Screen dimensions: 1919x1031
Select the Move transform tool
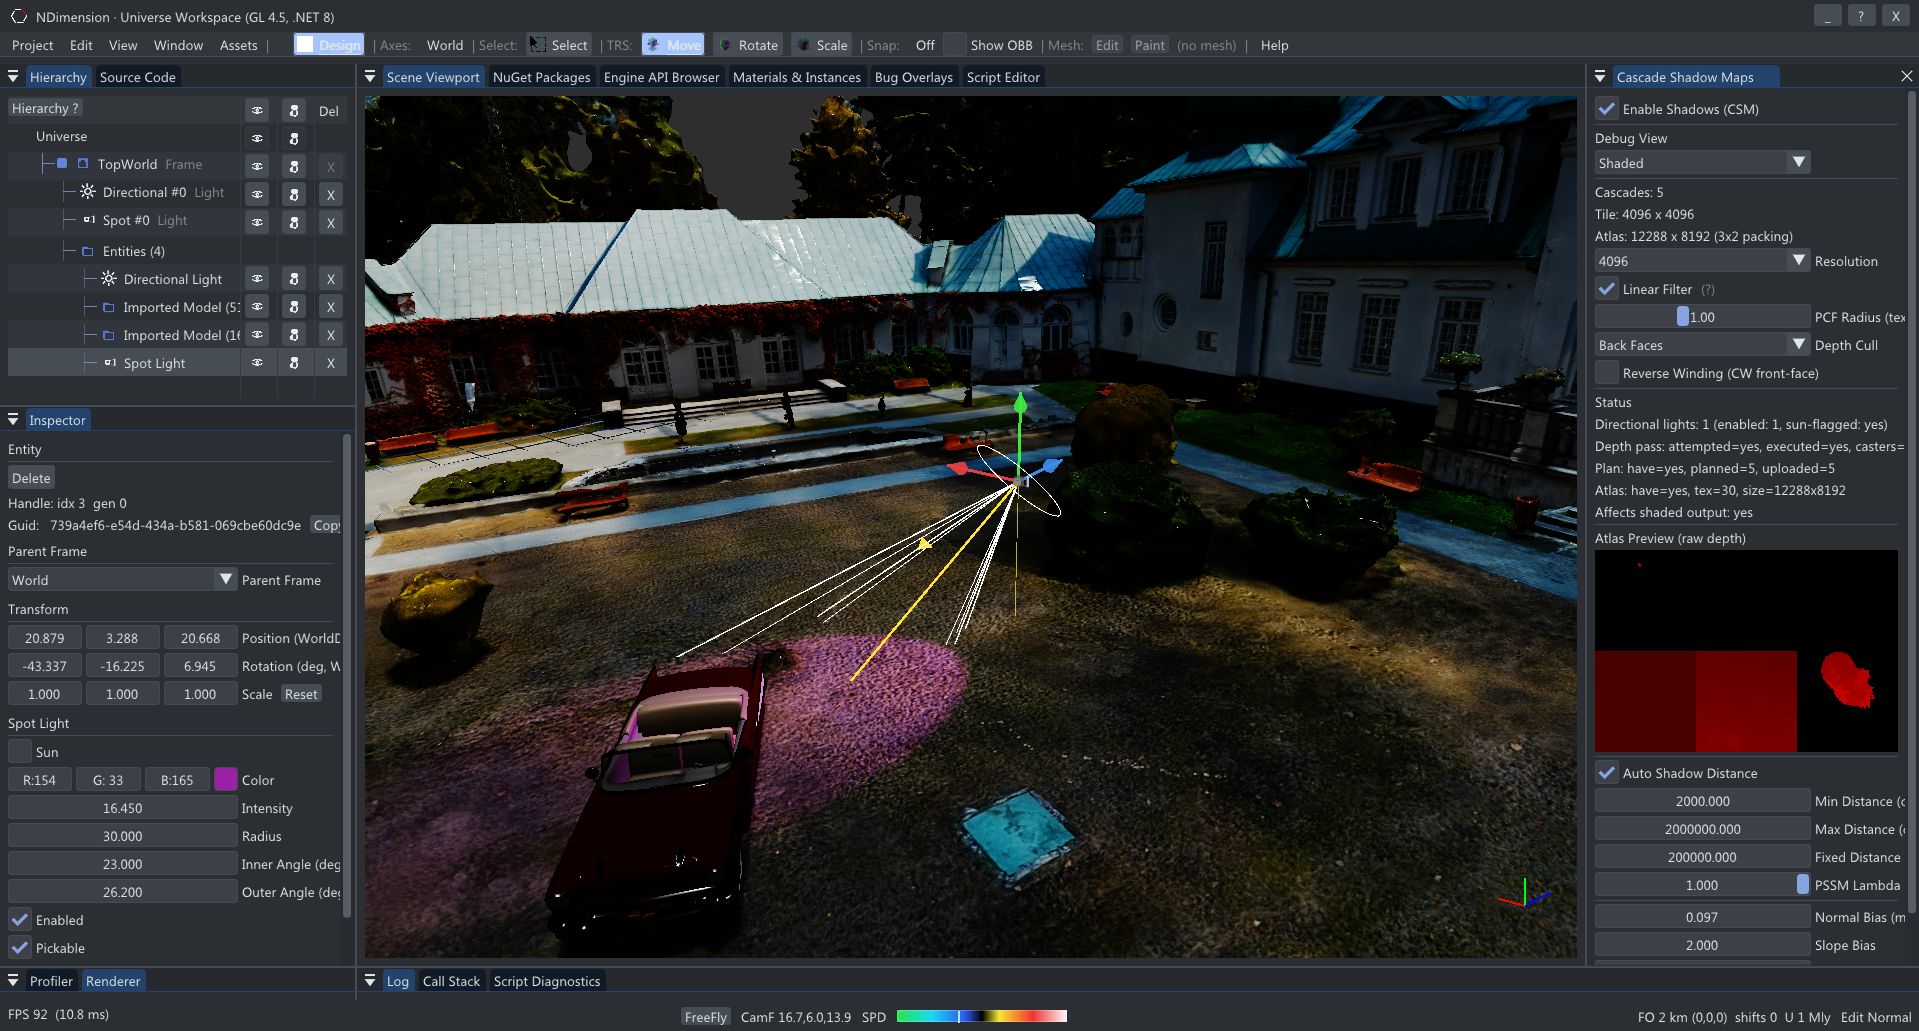pos(672,45)
